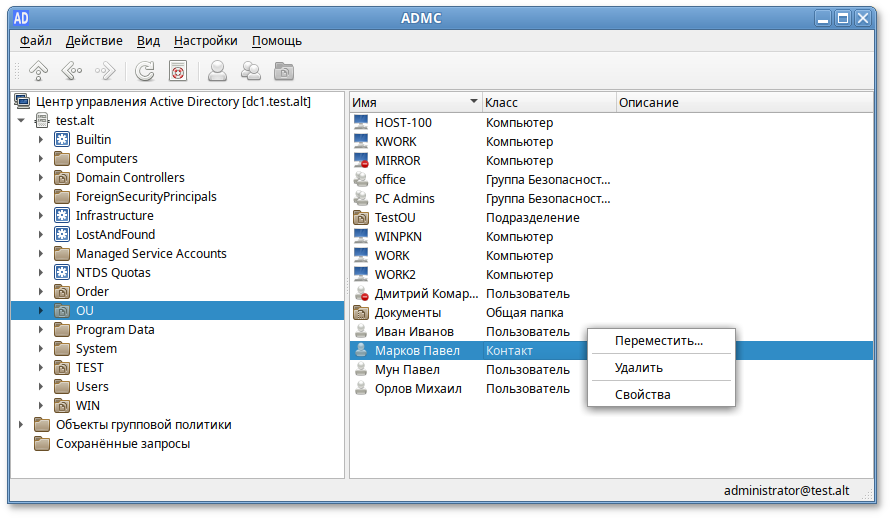
Task: Click the create user toolbar icon
Action: 217,71
